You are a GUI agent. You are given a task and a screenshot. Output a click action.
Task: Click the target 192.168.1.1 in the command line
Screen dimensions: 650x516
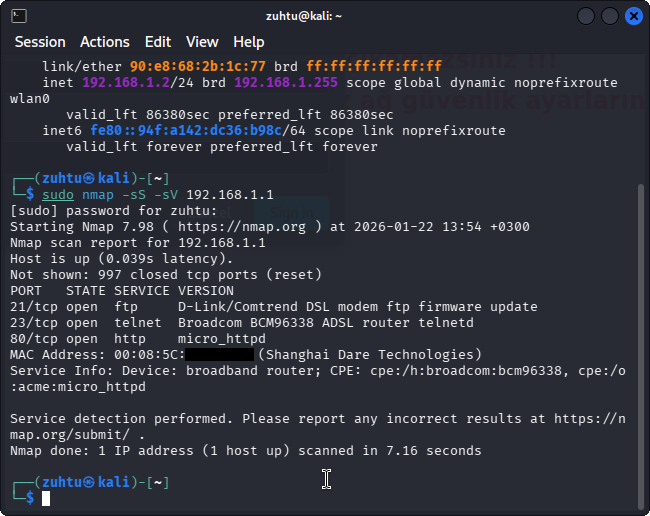click(230, 194)
